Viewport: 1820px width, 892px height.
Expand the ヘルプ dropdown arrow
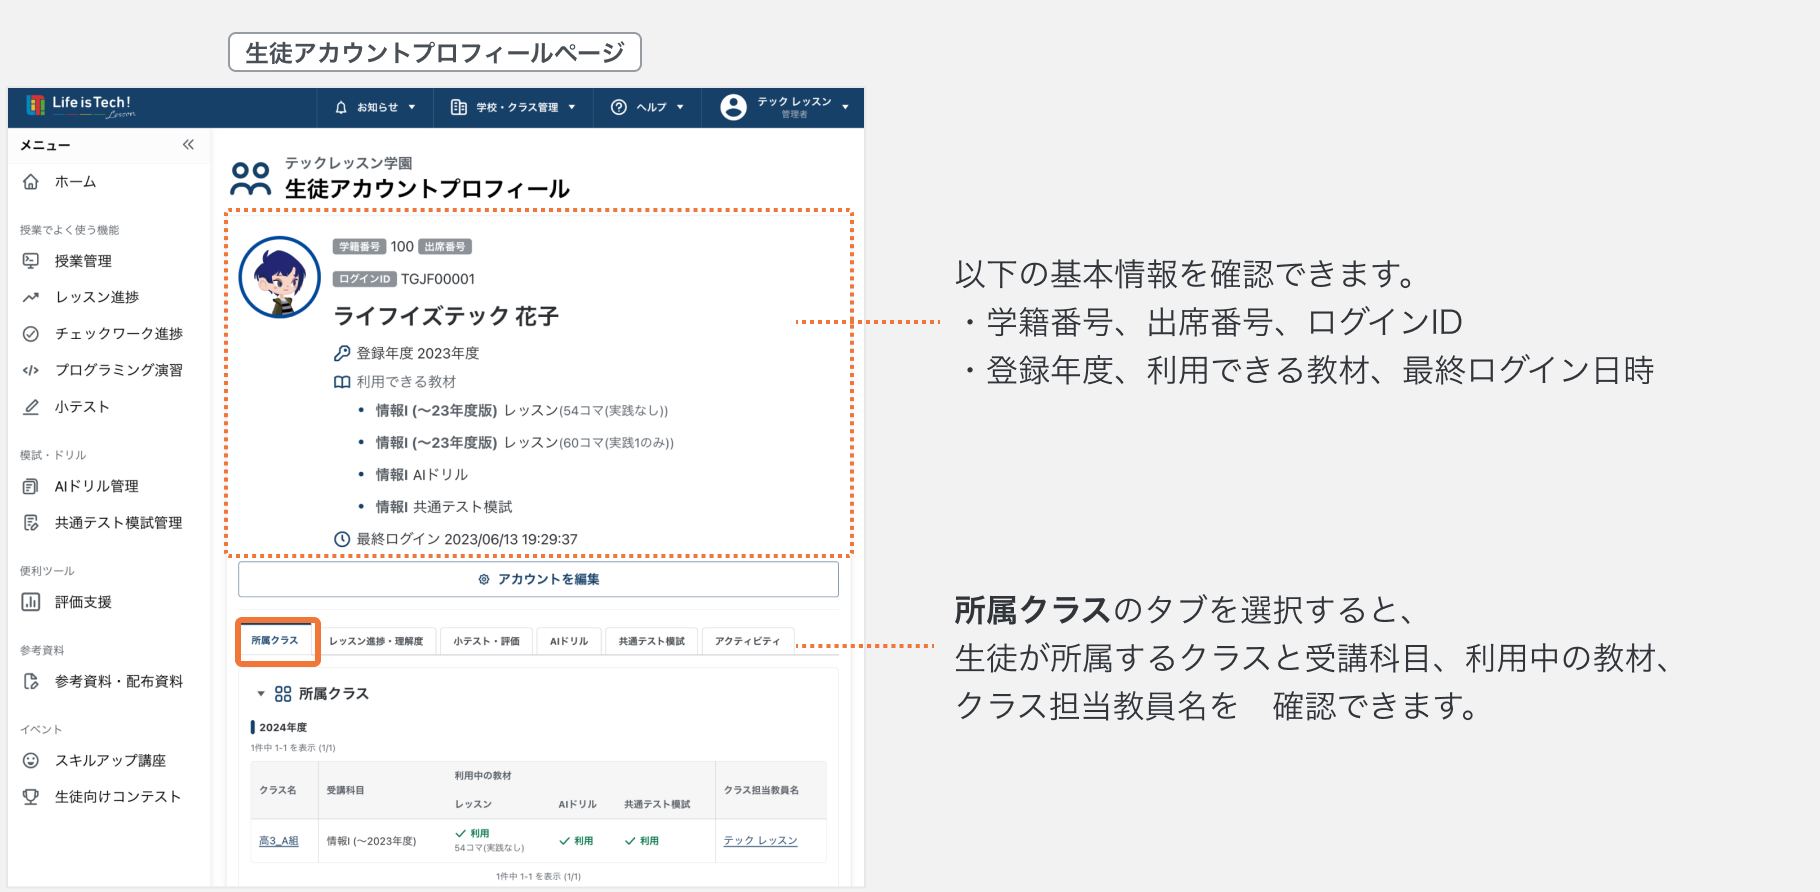click(681, 107)
